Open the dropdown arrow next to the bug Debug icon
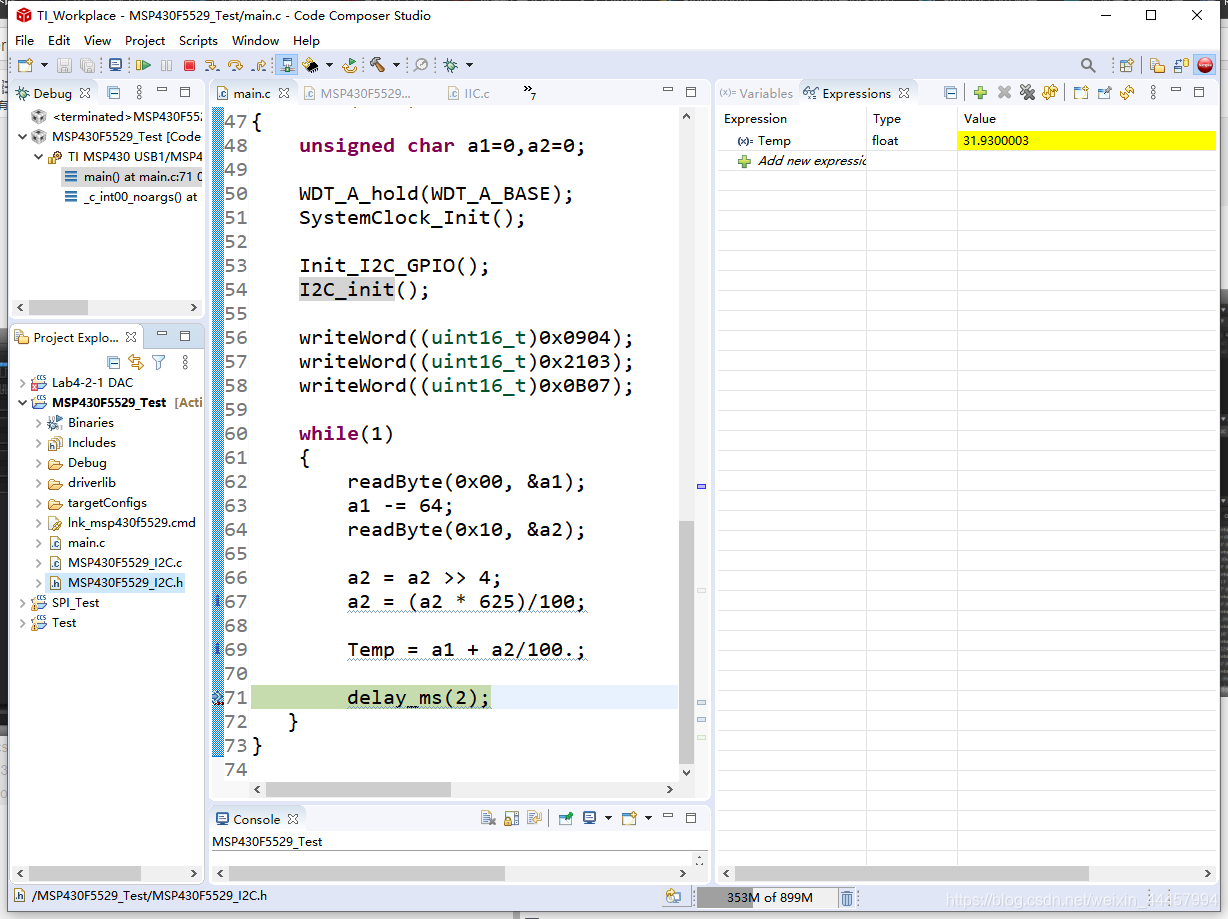 (x=469, y=65)
